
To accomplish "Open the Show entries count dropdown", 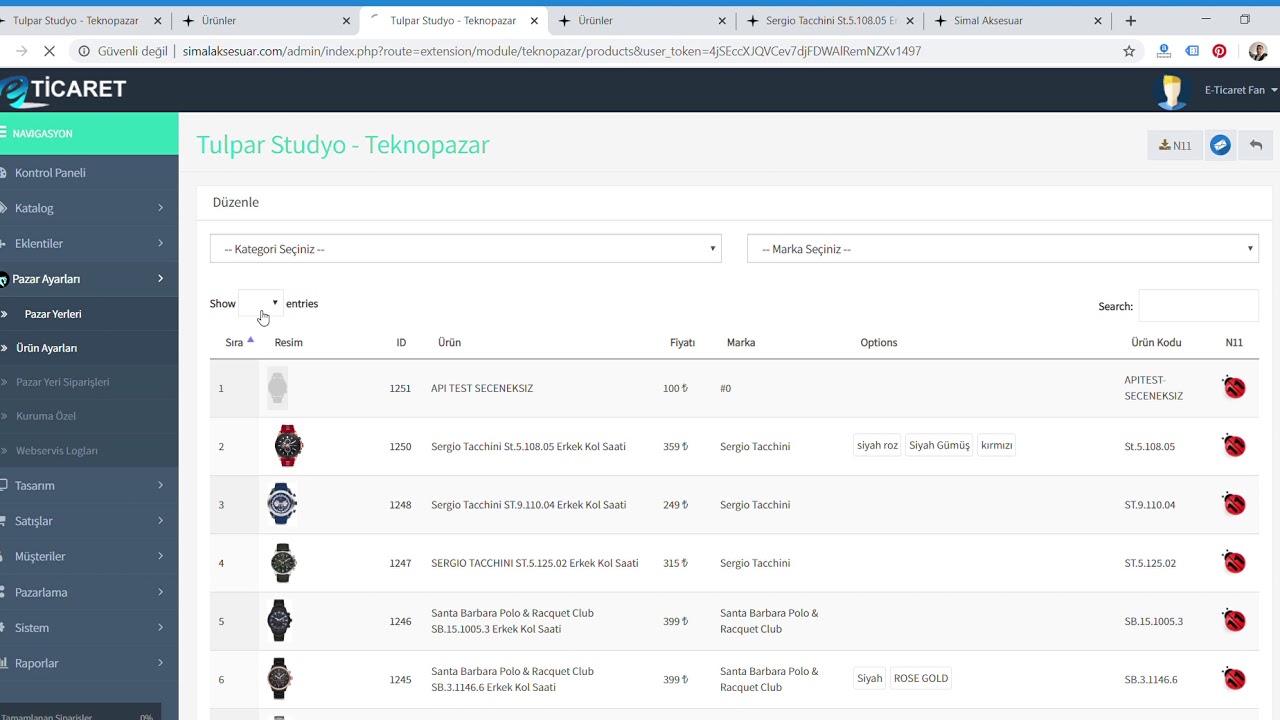I will click(261, 303).
